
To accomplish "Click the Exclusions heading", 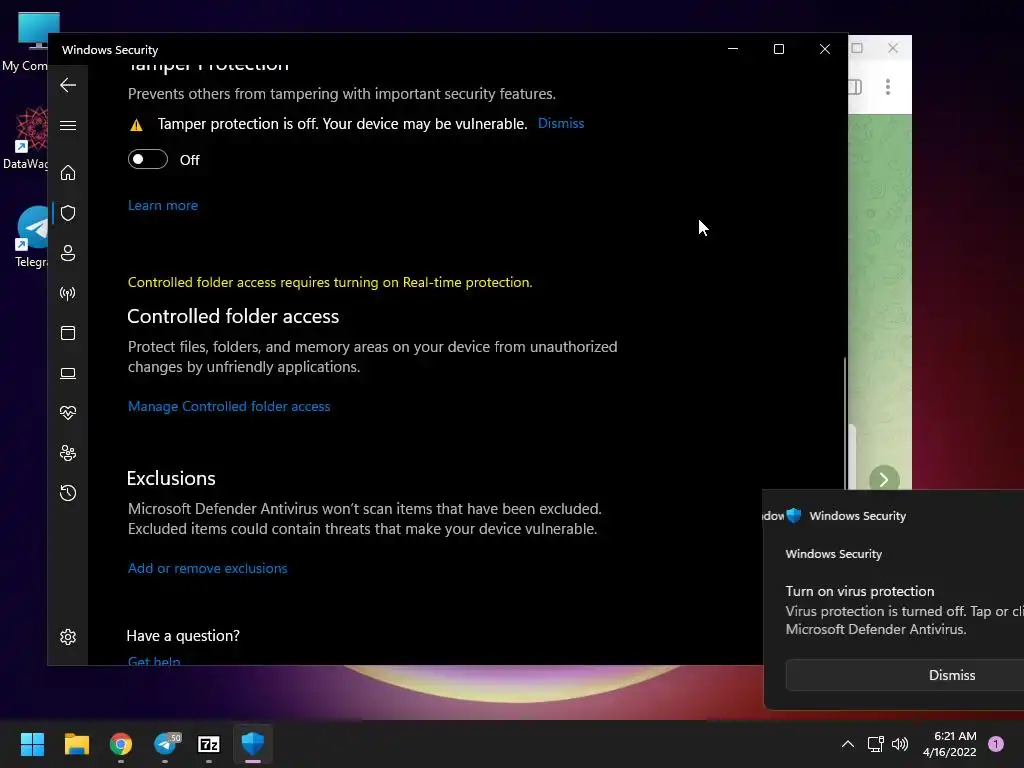I will (171, 478).
